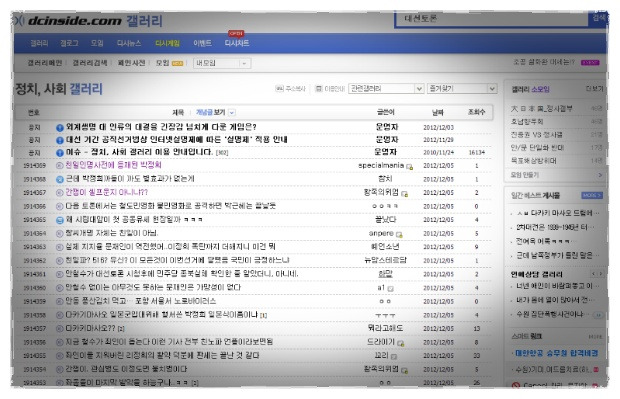The height and width of the screenshot is (399, 620).
Task: Open the notice post about 정치, 사회 갤러리 이용 안내
Action: (139, 152)
